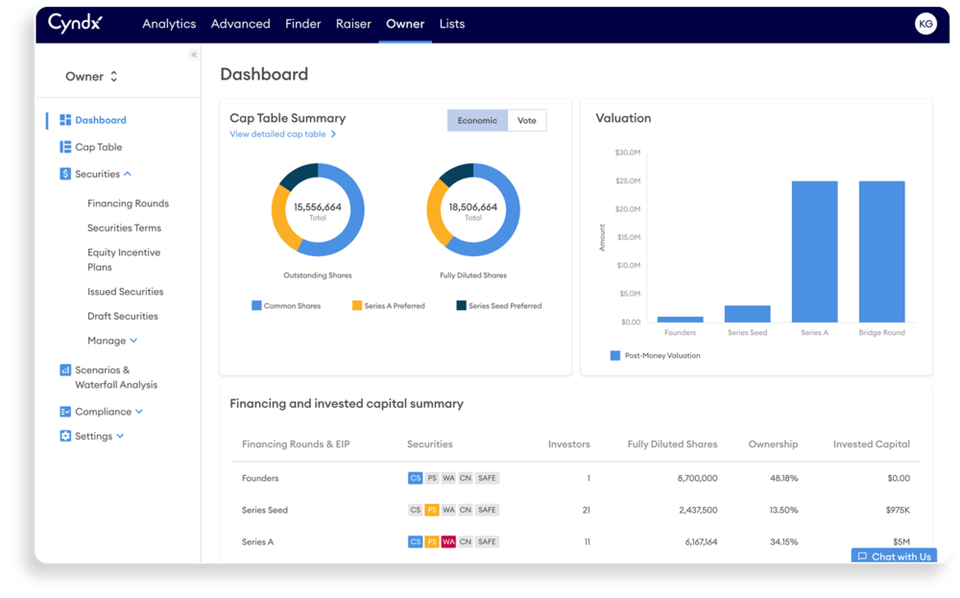The height and width of the screenshot is (598, 960).
Task: Open the Advanced tab
Action: click(241, 24)
